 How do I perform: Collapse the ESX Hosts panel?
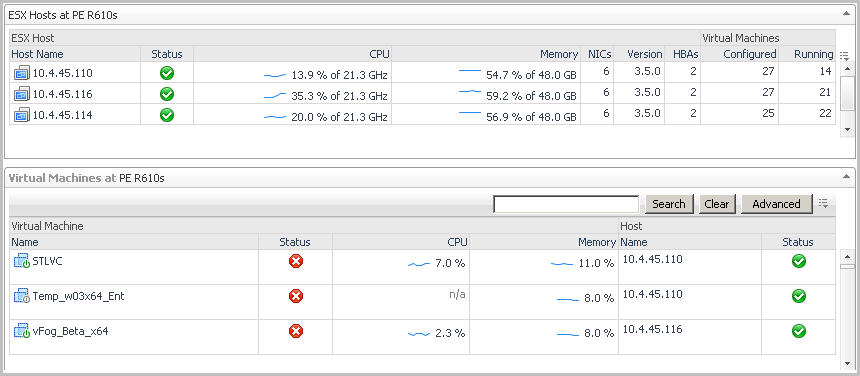(846, 14)
